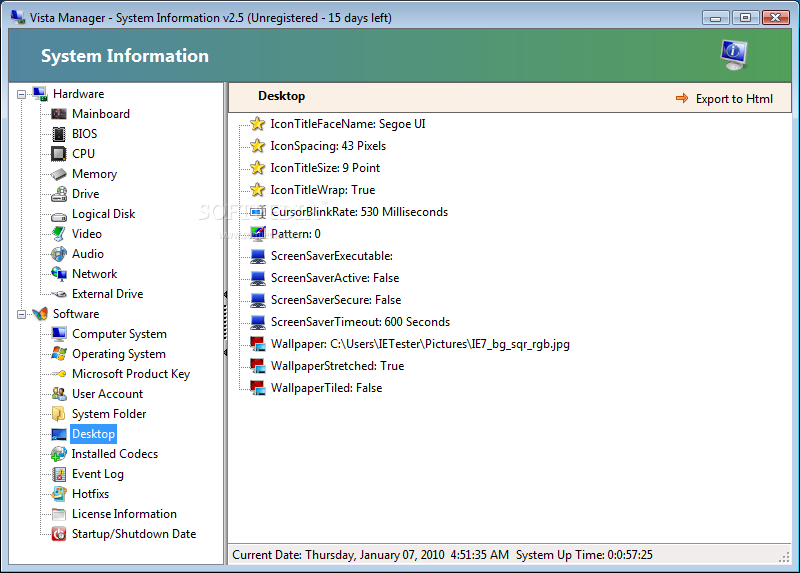Image resolution: width=800 pixels, height=573 pixels.
Task: Click the Network globe icon
Action: tap(59, 274)
